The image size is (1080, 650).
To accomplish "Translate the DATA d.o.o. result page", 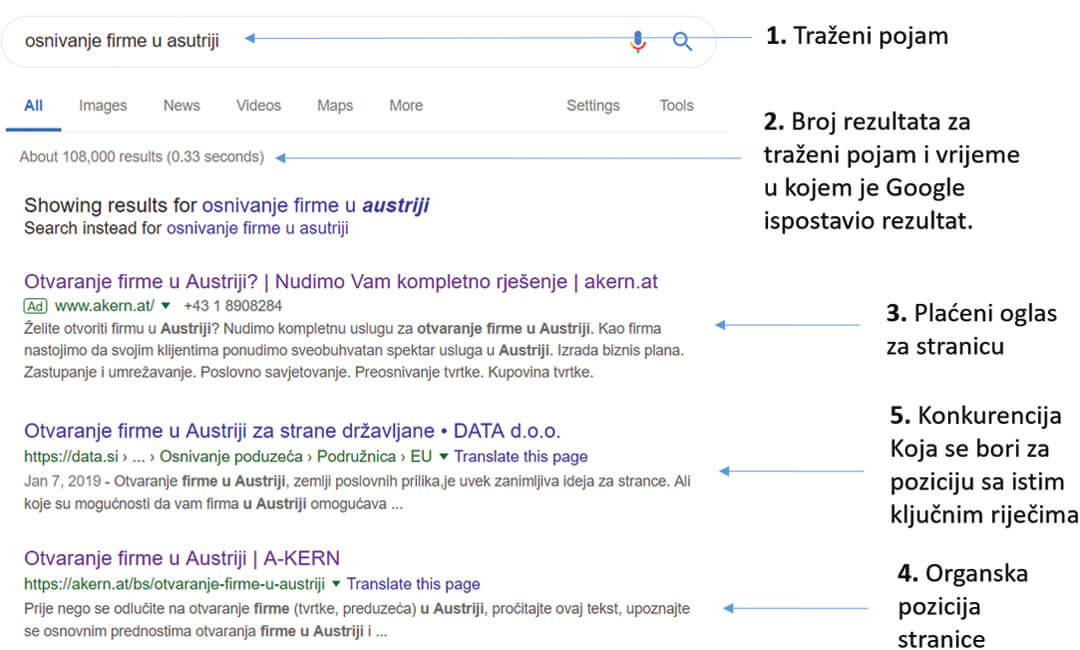I will [x=521, y=457].
